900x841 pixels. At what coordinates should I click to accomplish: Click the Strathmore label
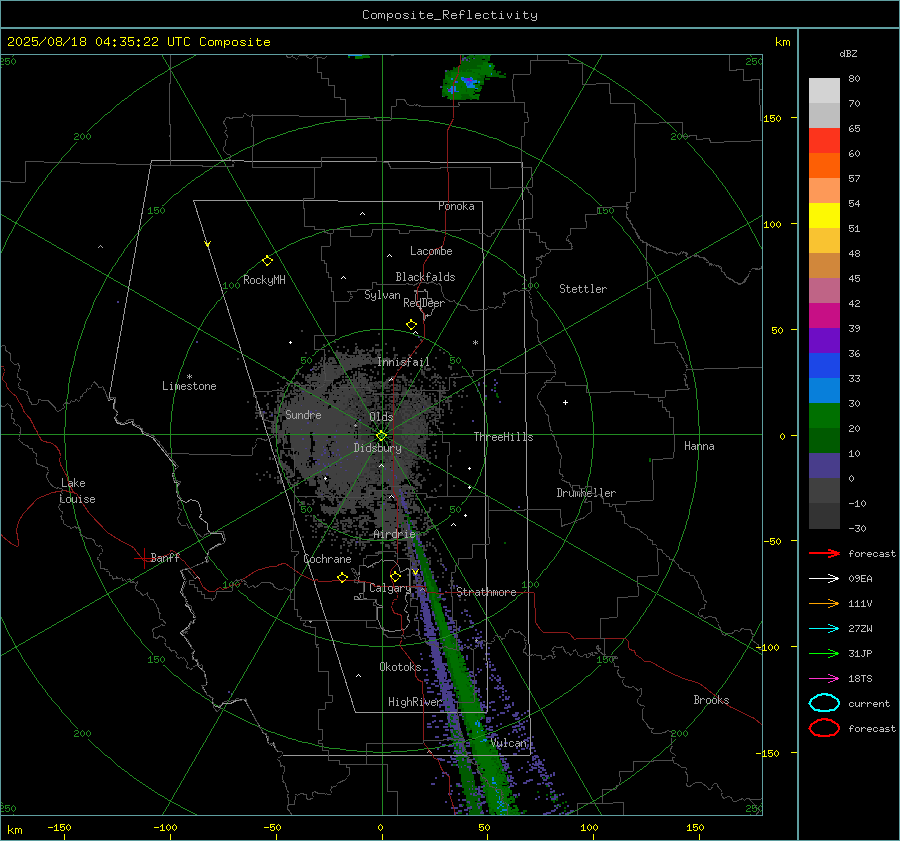[486, 592]
